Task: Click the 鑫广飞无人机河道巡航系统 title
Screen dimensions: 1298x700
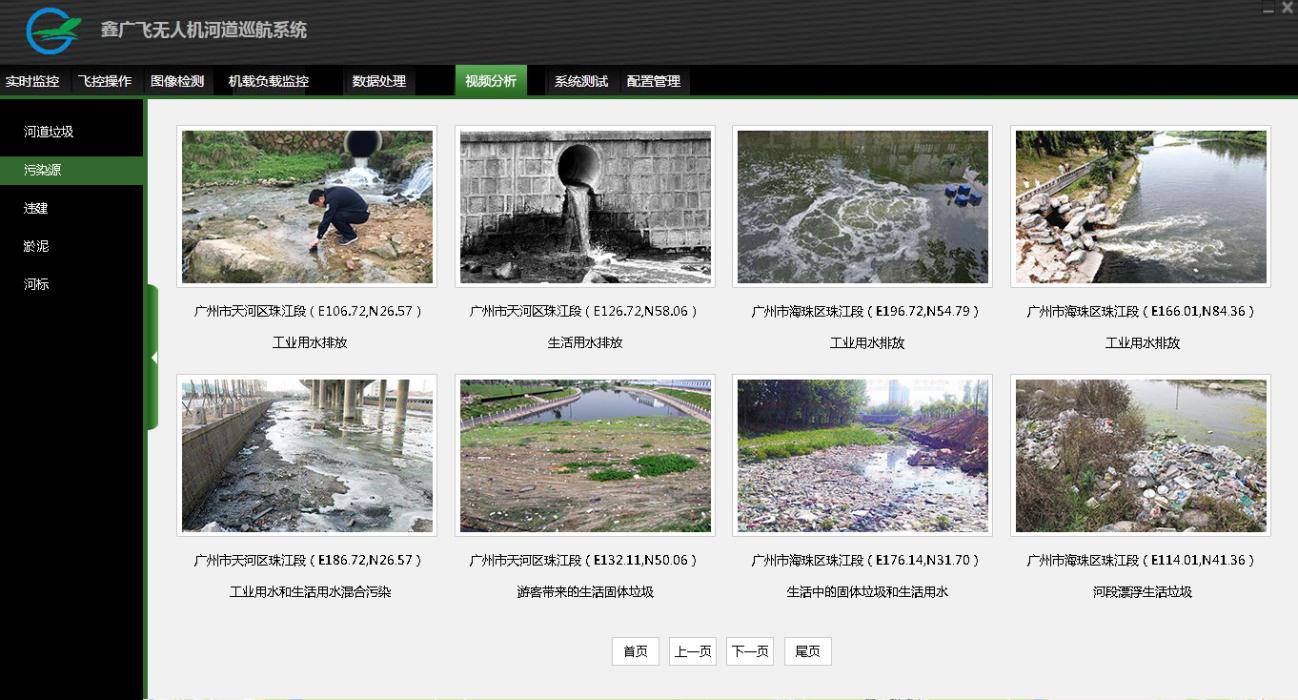Action: 204,30
